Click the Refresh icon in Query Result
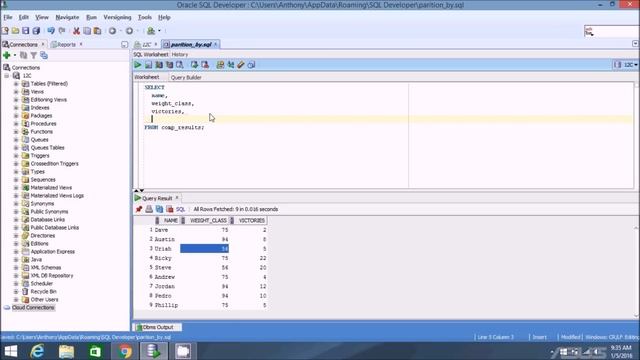 coord(159,209)
